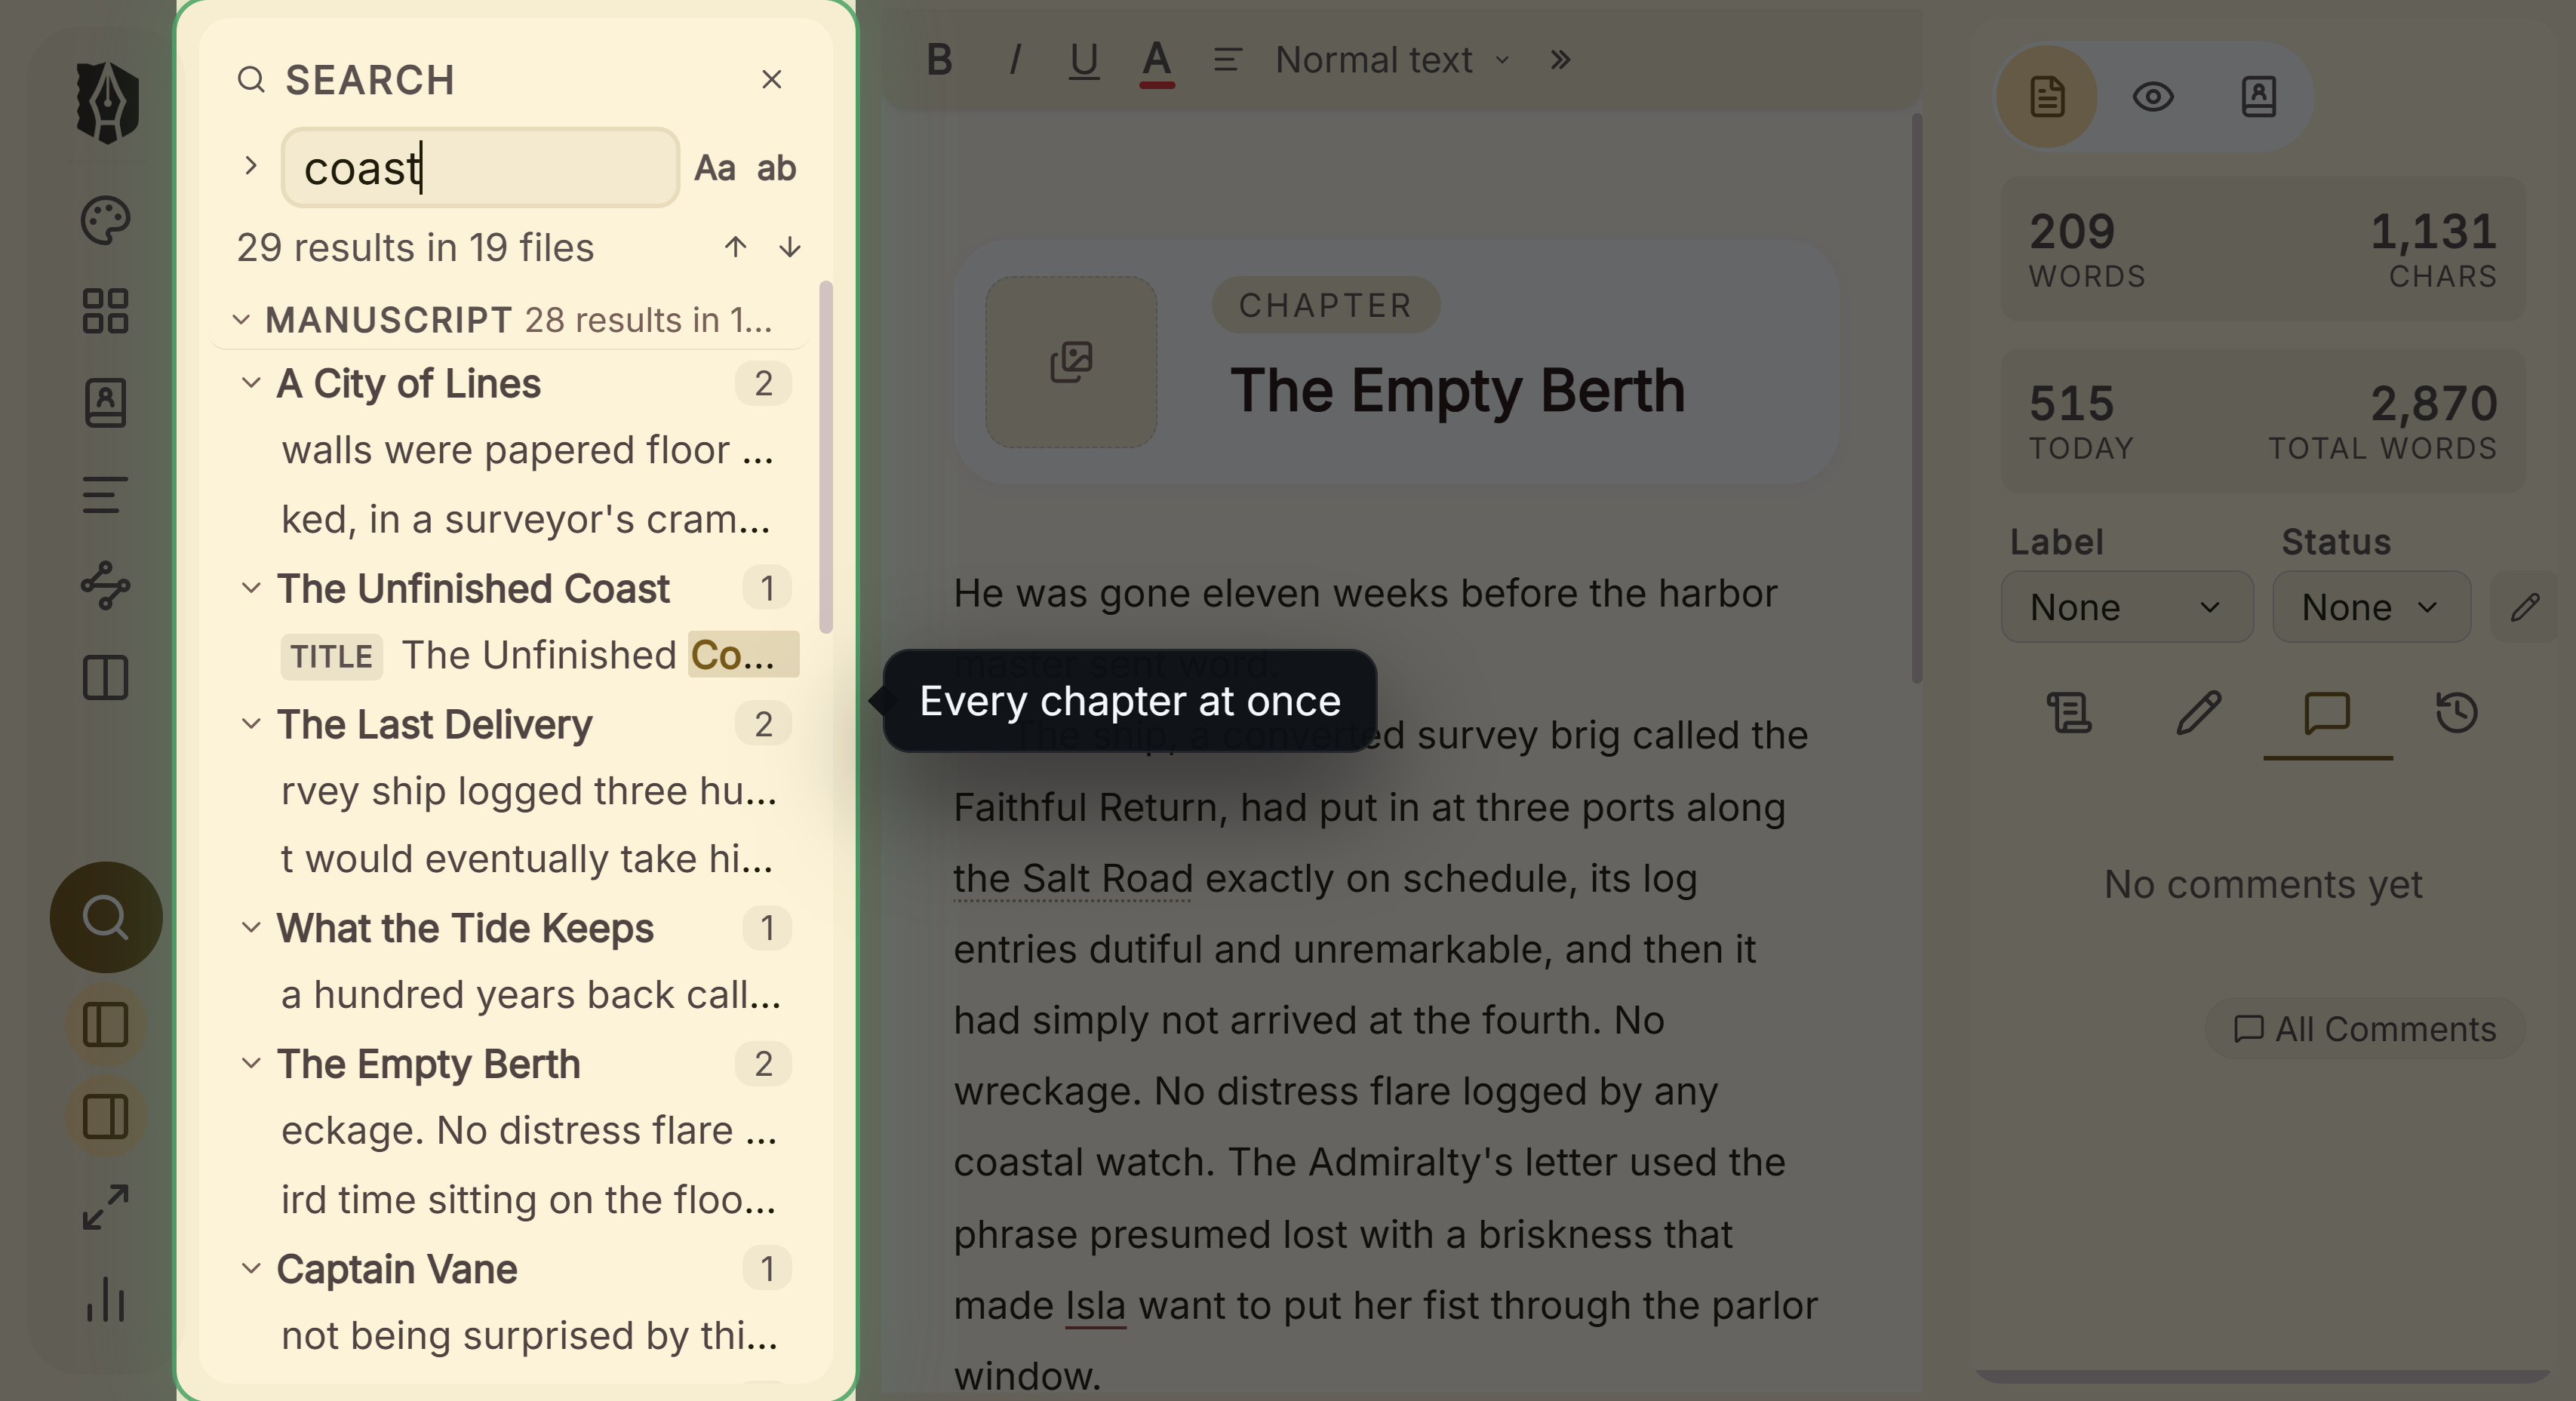The height and width of the screenshot is (1401, 2576).
Task: Open the revision history clock tab
Action: pyautogui.click(x=2457, y=713)
